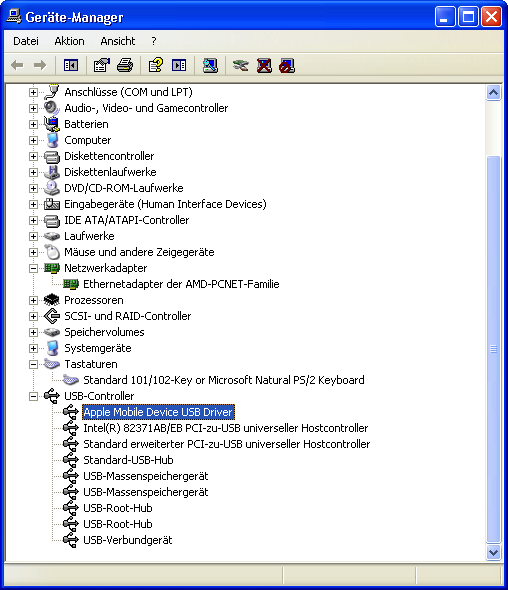Expand DVD/CD-ROM-Laufwerke node
Image resolution: width=508 pixels, height=590 pixels.
33,188
